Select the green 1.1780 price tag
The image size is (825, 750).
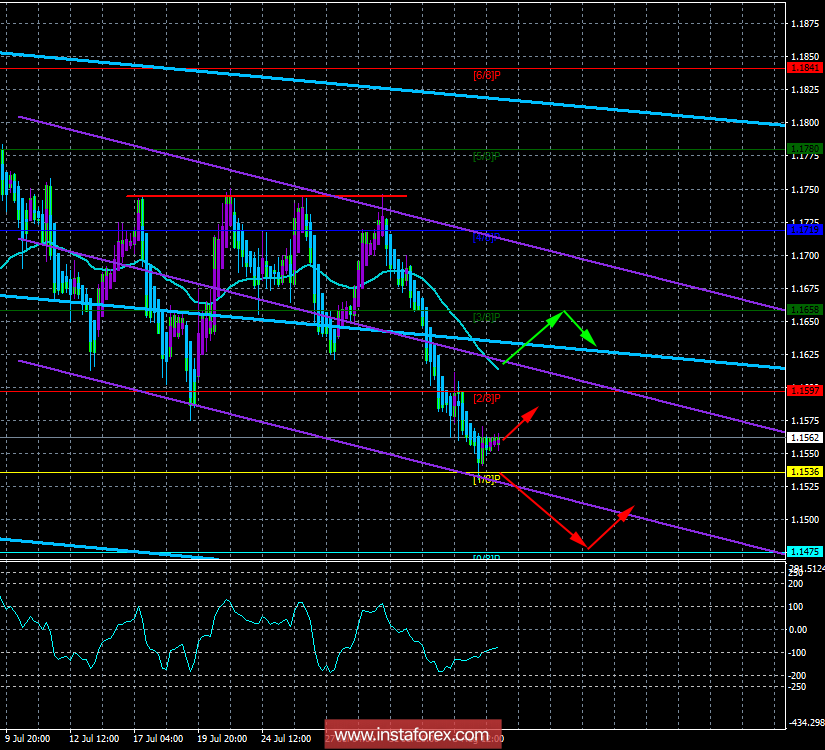point(804,148)
